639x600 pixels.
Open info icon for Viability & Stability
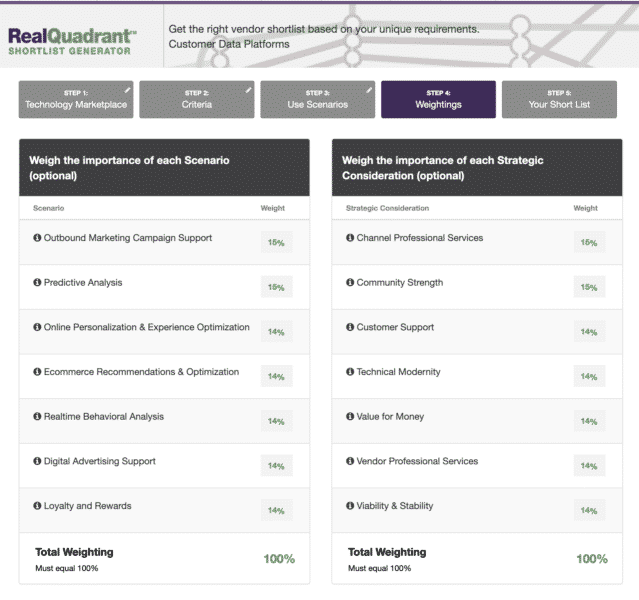click(350, 506)
